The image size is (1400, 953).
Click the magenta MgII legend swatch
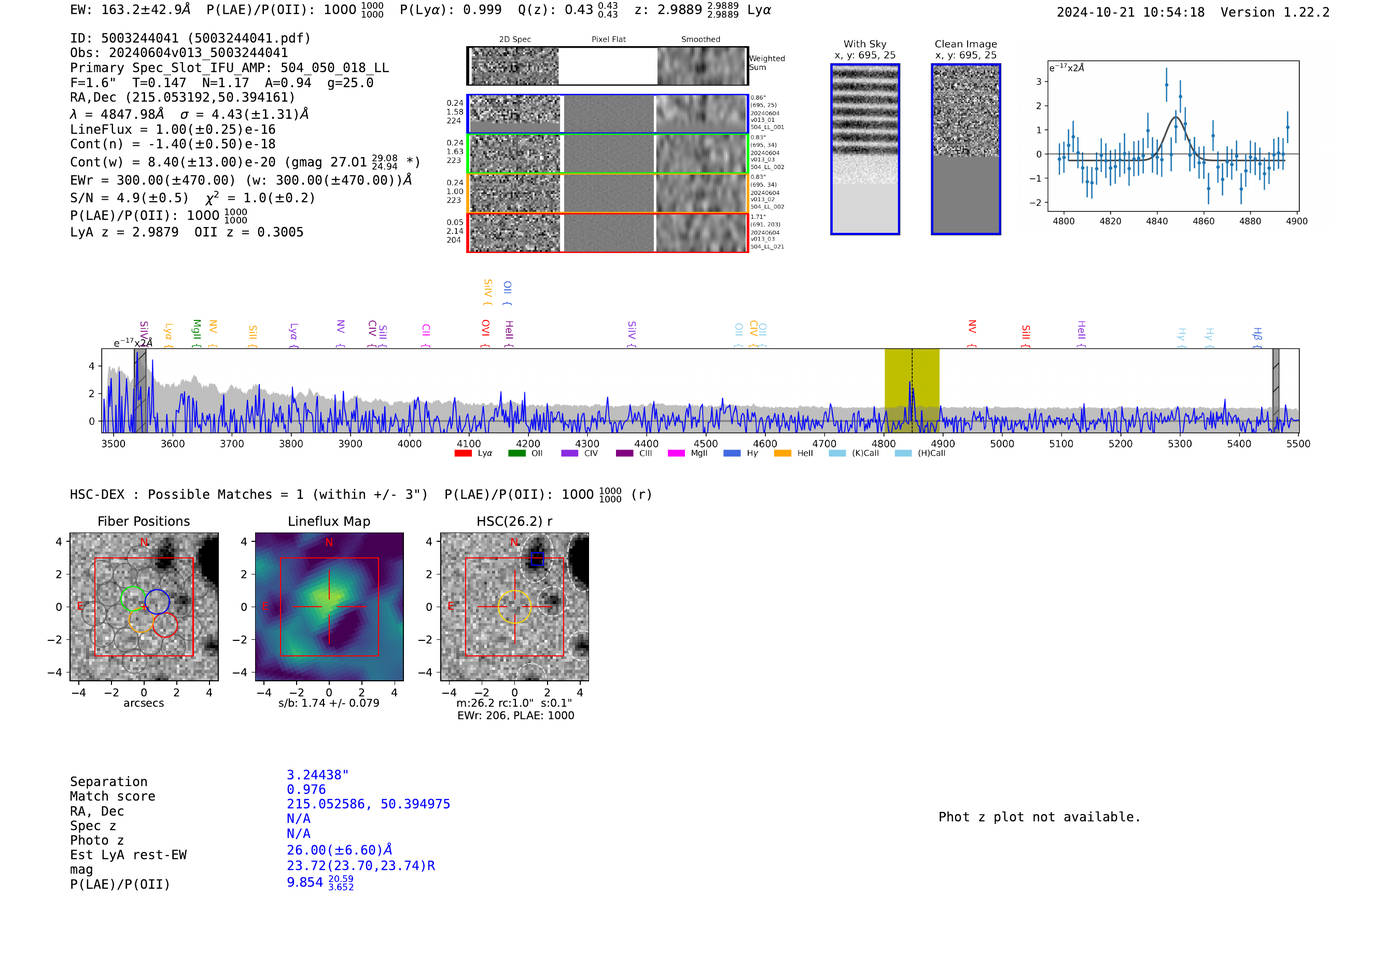[x=677, y=453]
